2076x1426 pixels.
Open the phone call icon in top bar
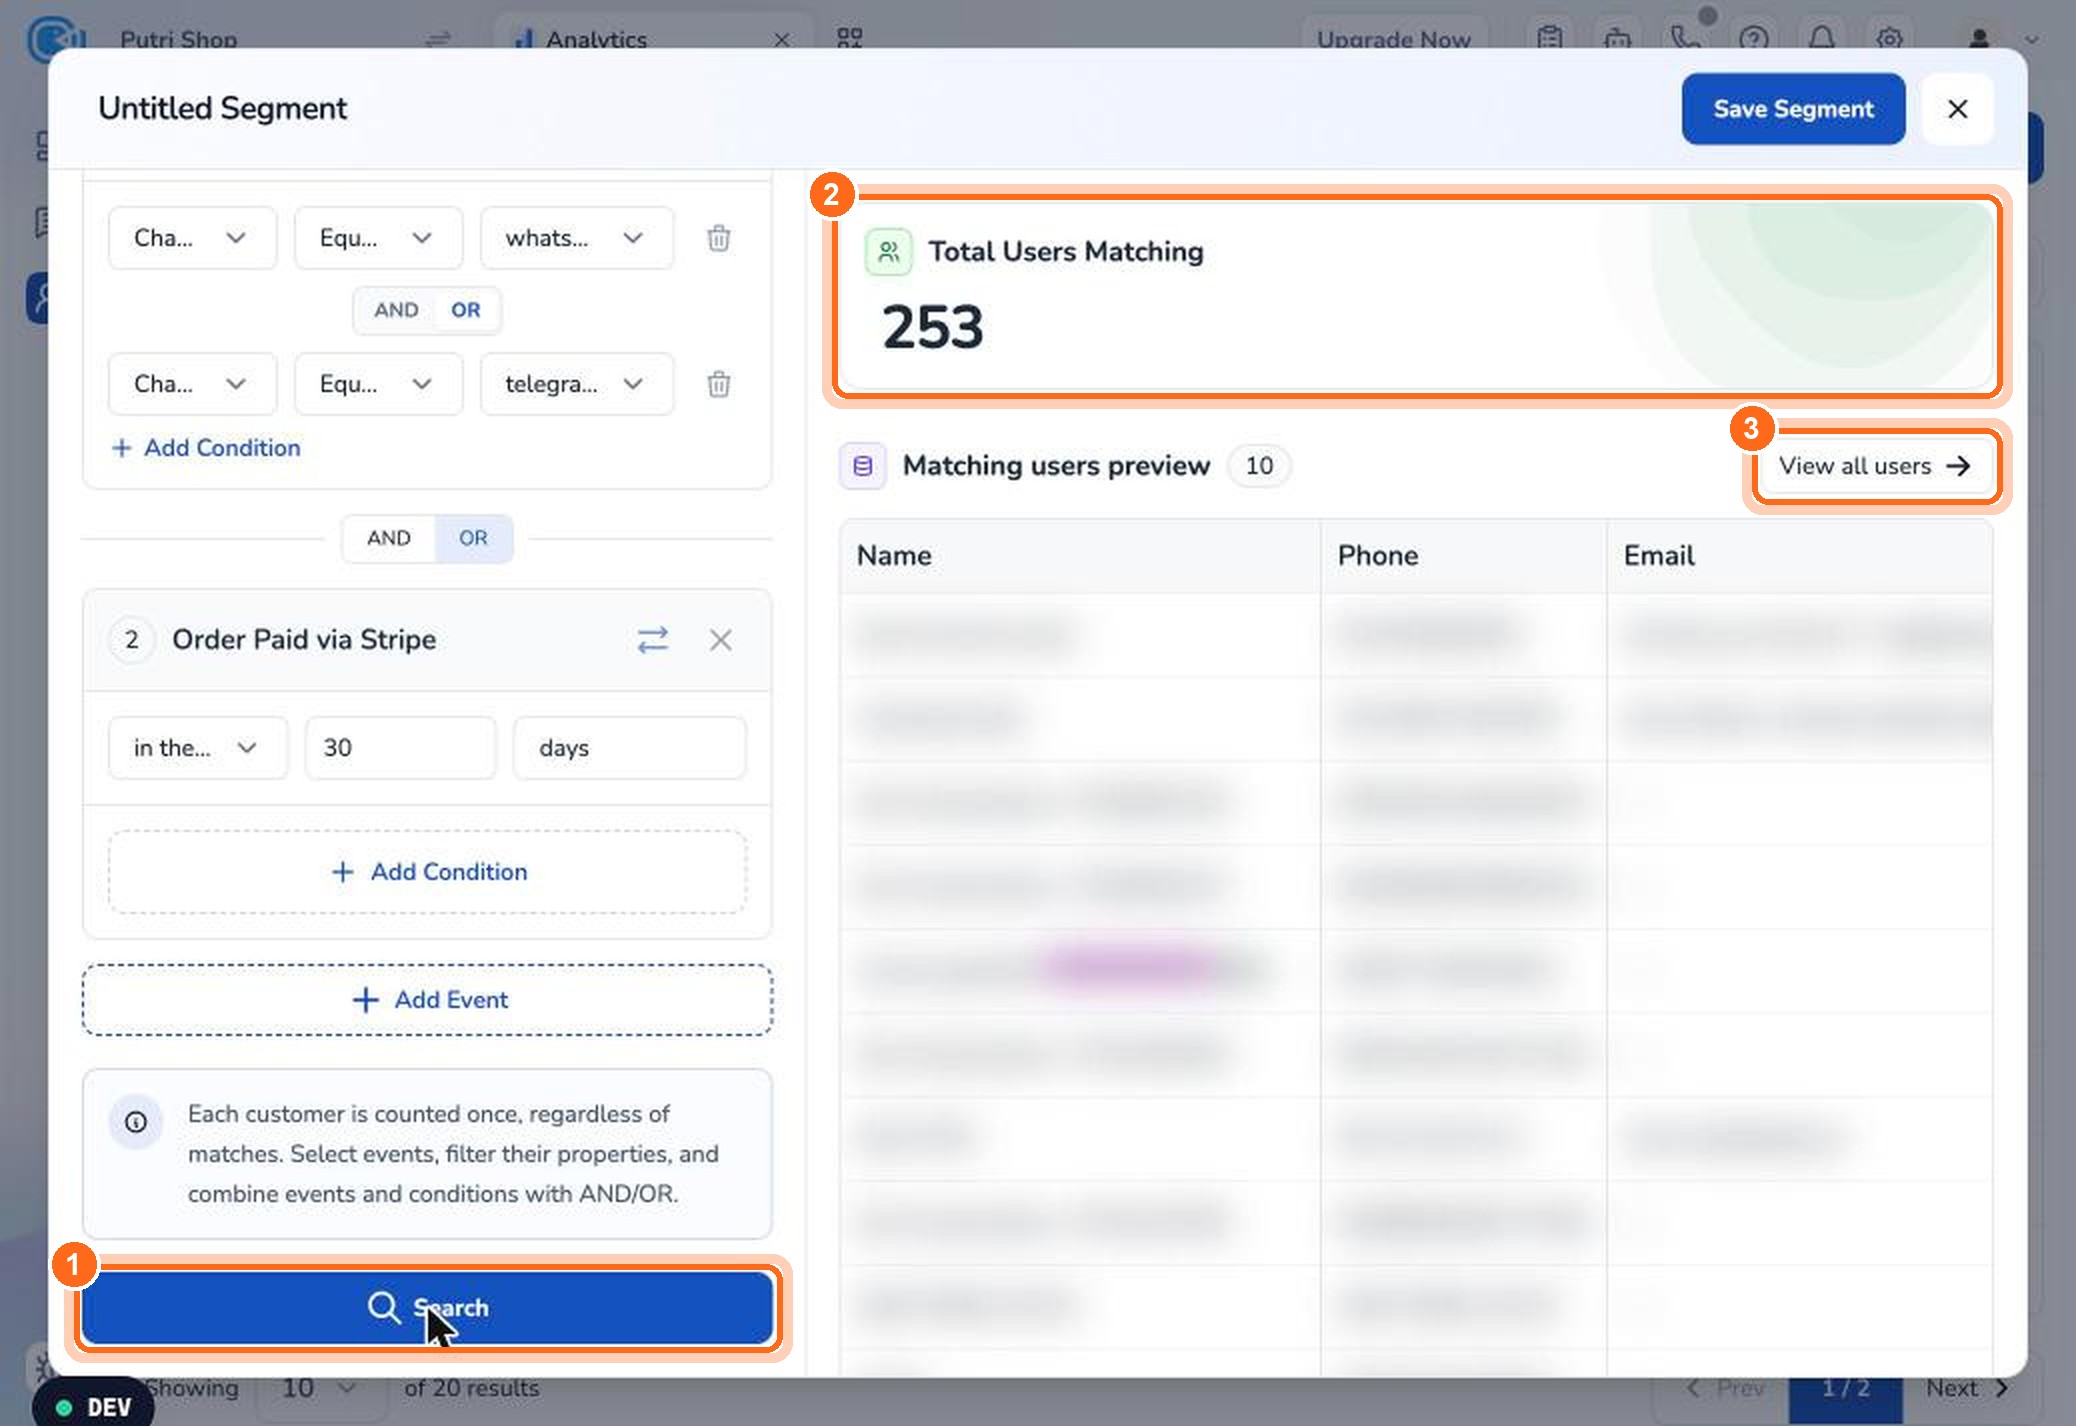click(1686, 38)
